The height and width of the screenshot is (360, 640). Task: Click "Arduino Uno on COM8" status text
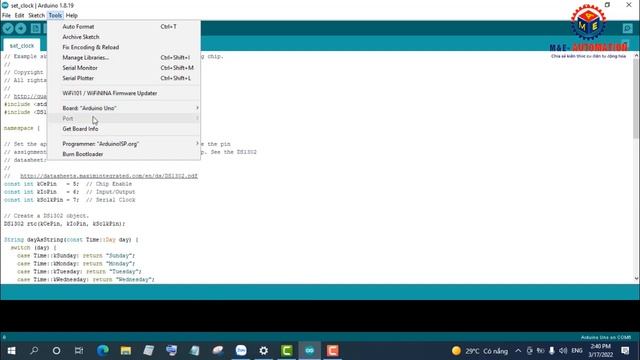click(x=606, y=338)
